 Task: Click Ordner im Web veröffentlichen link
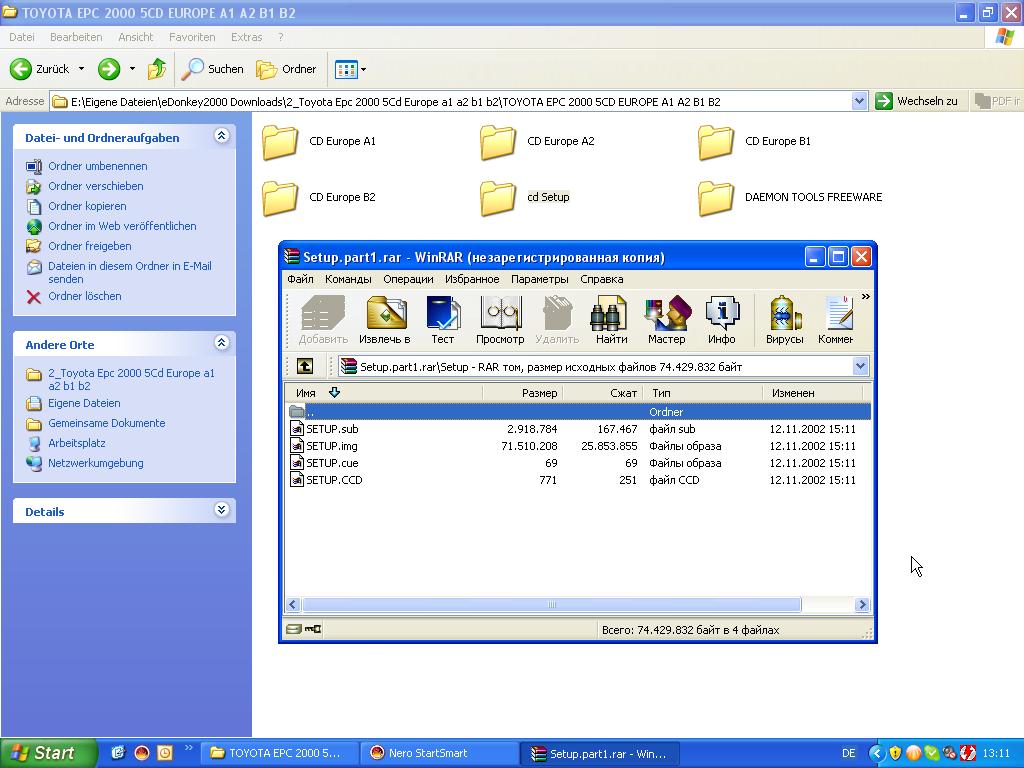[122, 226]
